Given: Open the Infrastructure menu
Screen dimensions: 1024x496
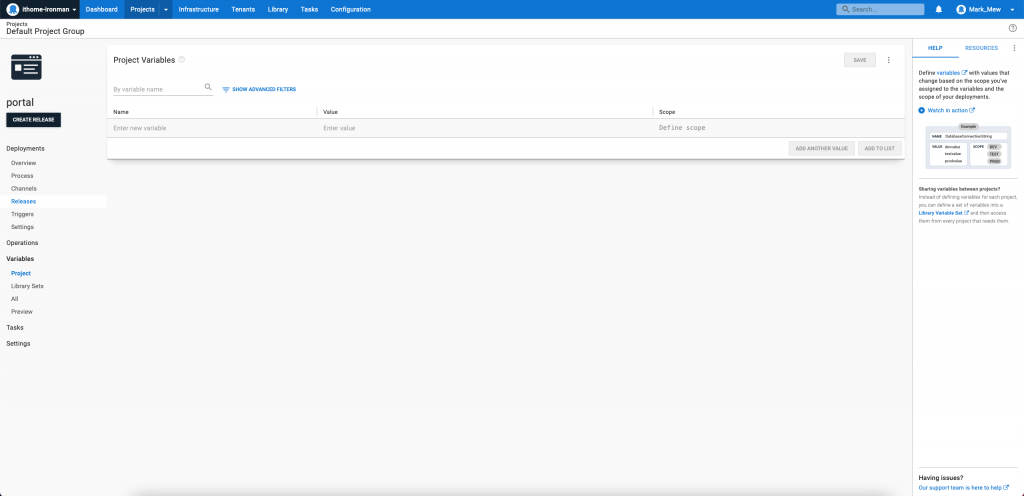Looking at the screenshot, I should 199,10.
